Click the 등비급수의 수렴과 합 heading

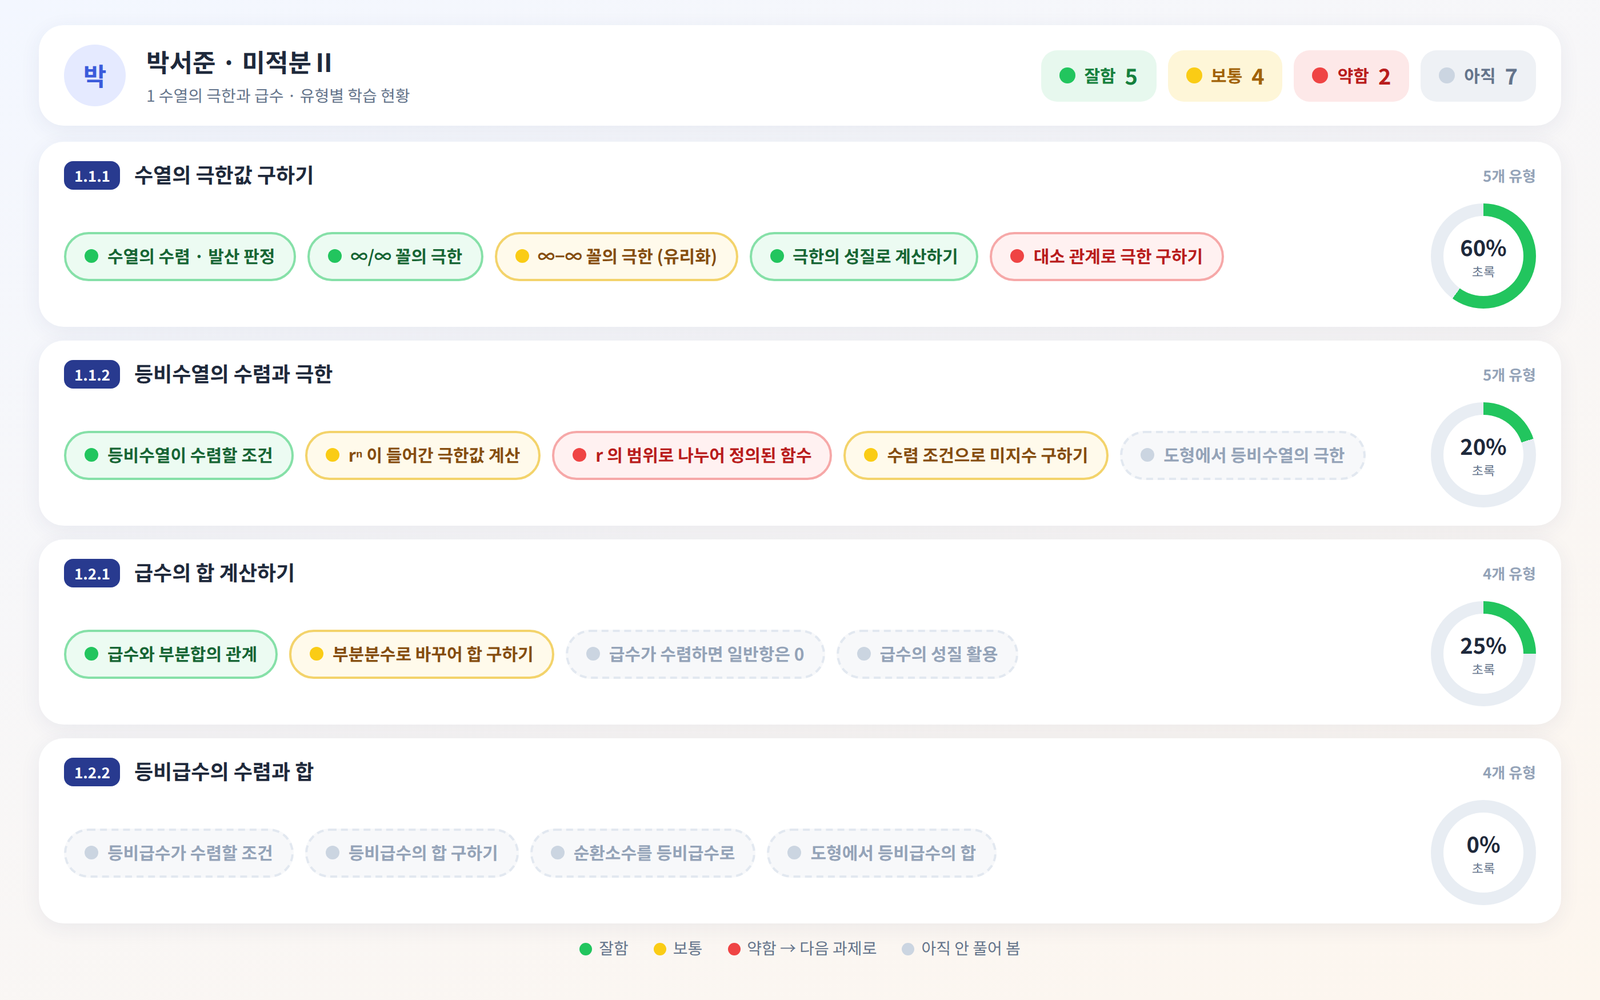tap(224, 773)
